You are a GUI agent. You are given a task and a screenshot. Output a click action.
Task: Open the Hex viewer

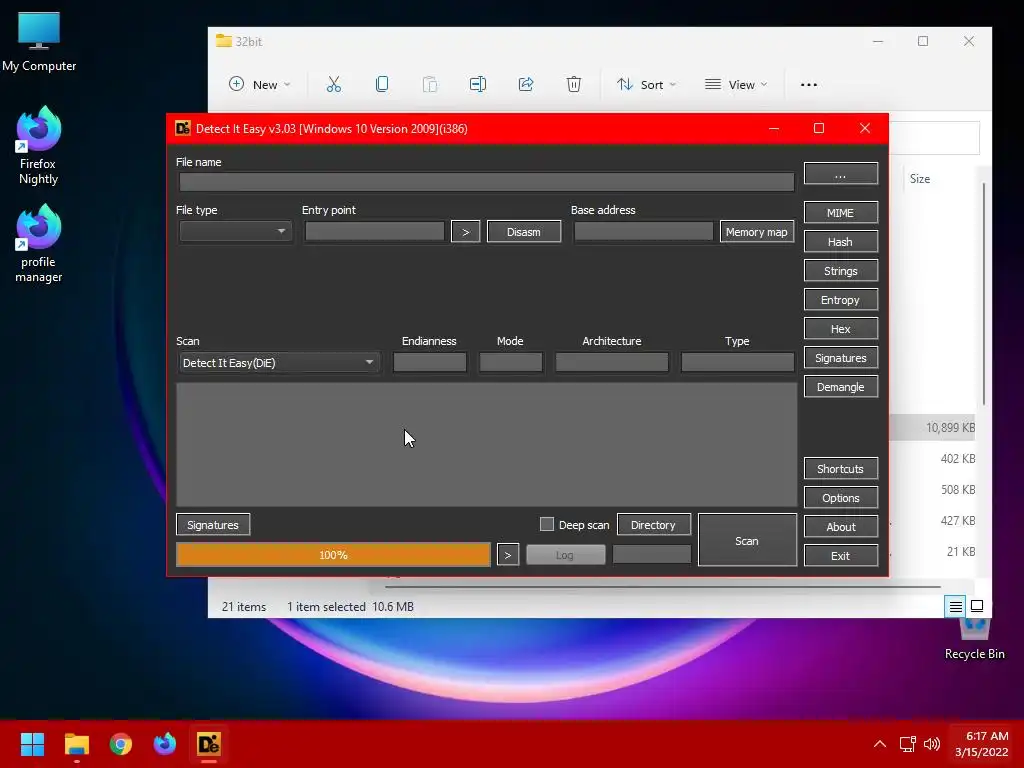click(840, 329)
